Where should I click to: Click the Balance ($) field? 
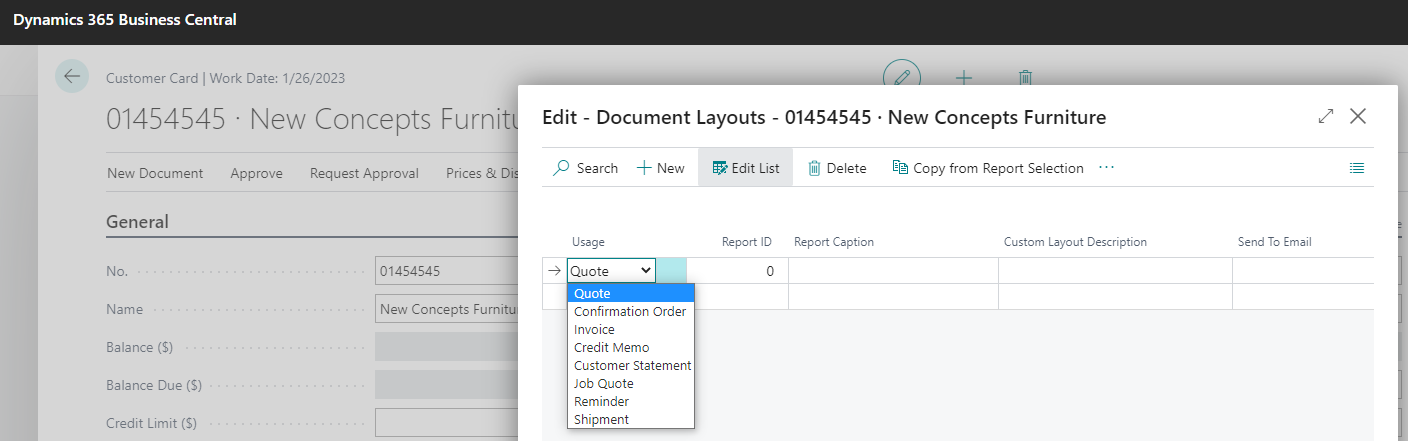pyautogui.click(x=446, y=347)
